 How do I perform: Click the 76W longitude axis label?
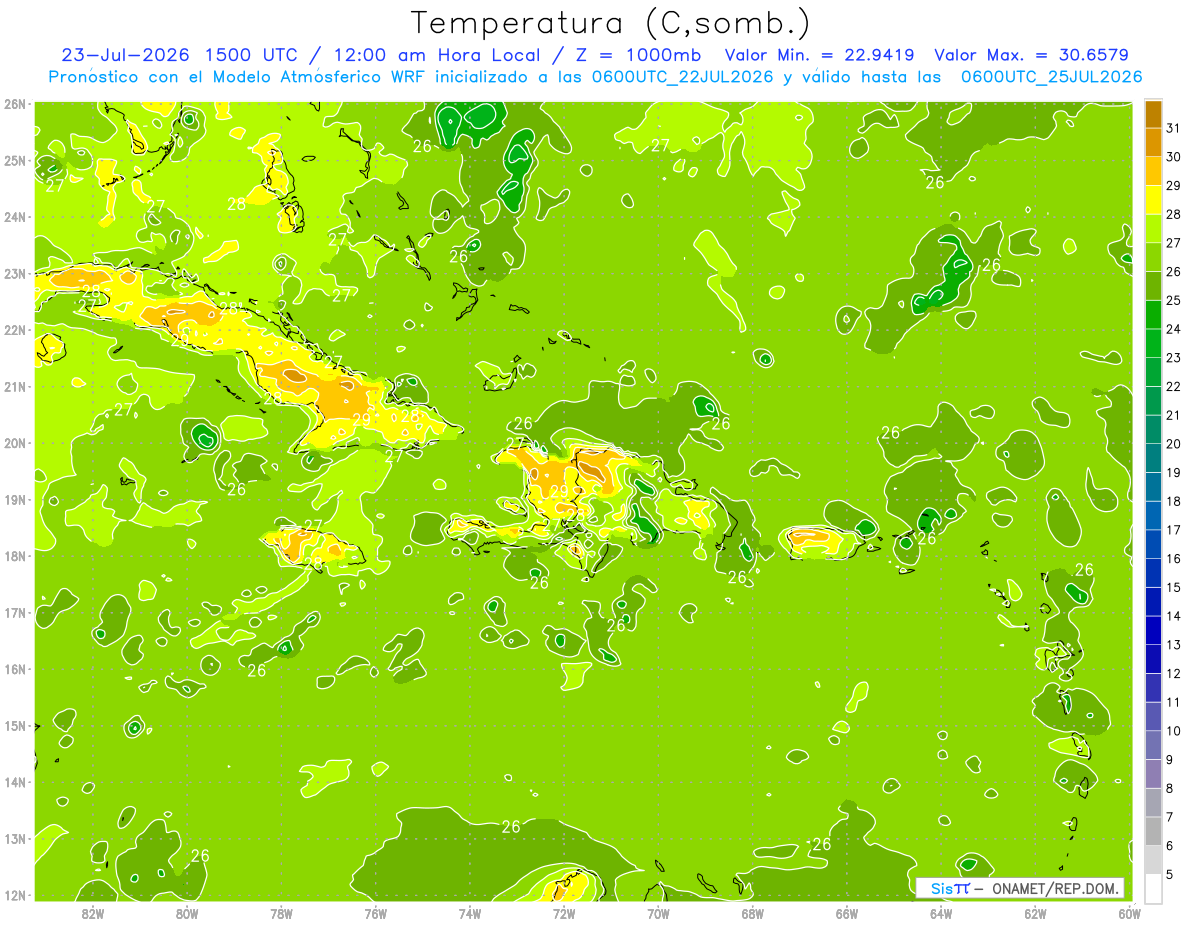click(375, 913)
